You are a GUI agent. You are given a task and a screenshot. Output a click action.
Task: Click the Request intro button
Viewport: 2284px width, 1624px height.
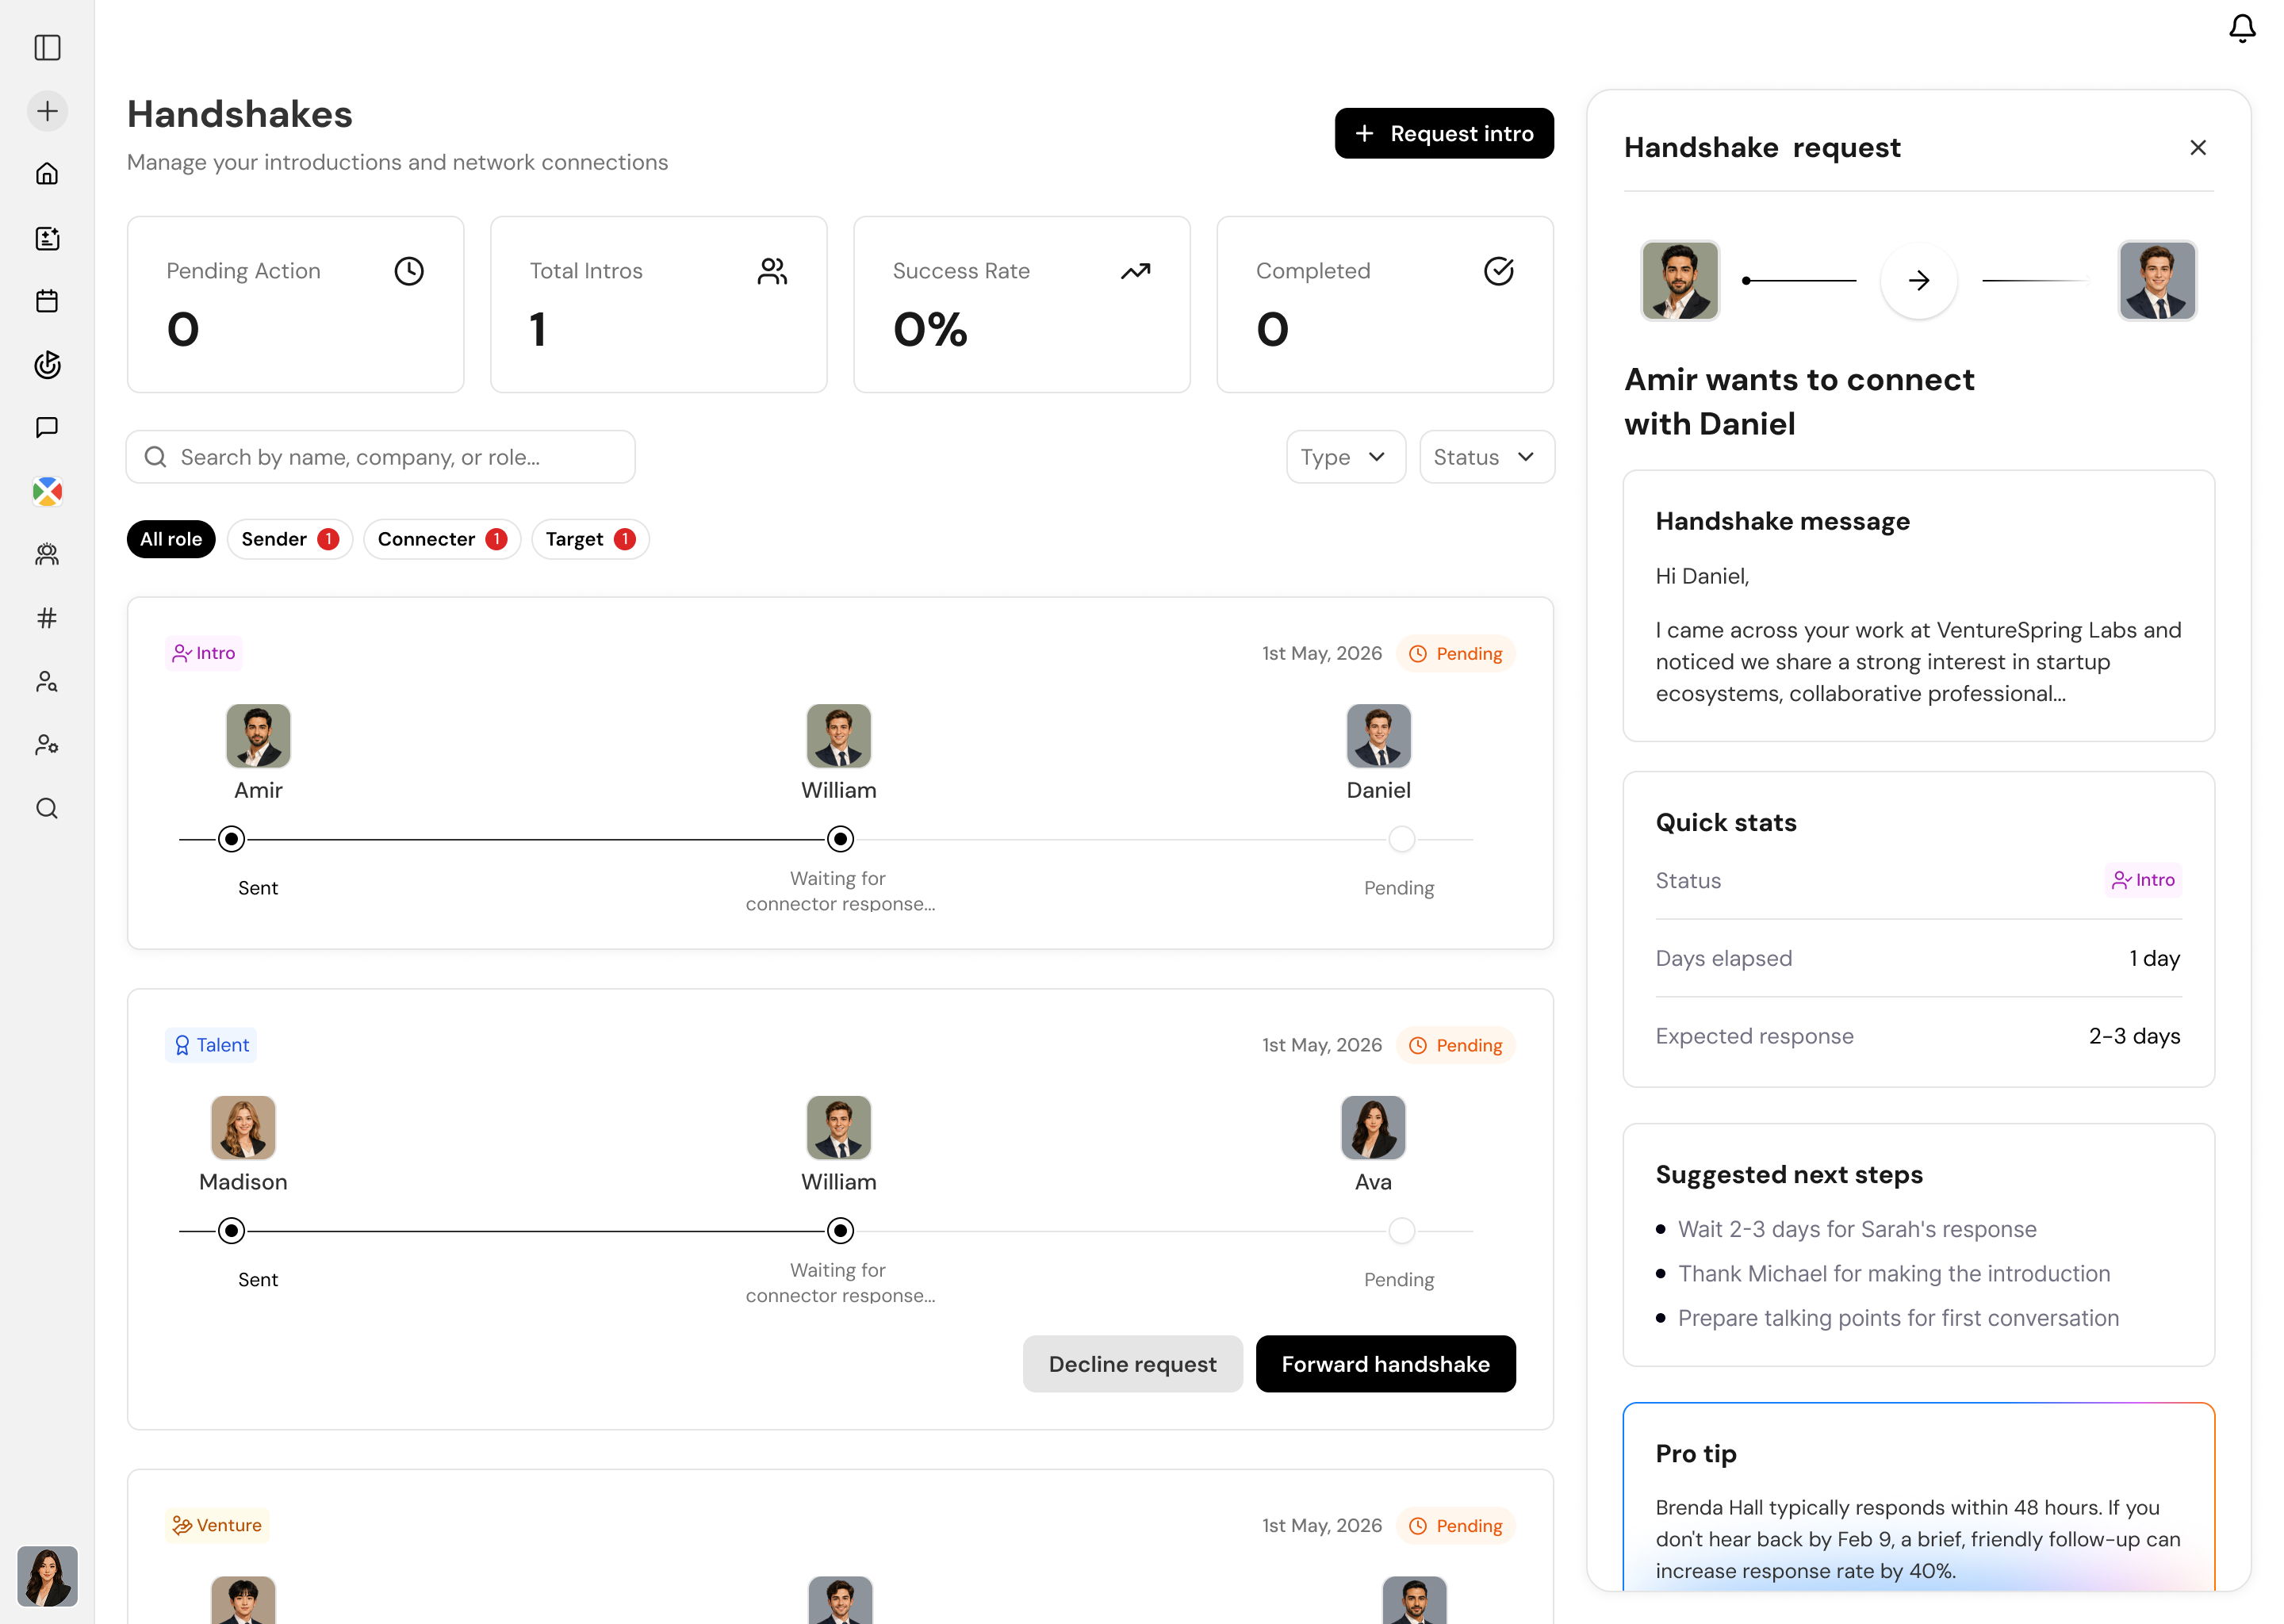click(1443, 133)
